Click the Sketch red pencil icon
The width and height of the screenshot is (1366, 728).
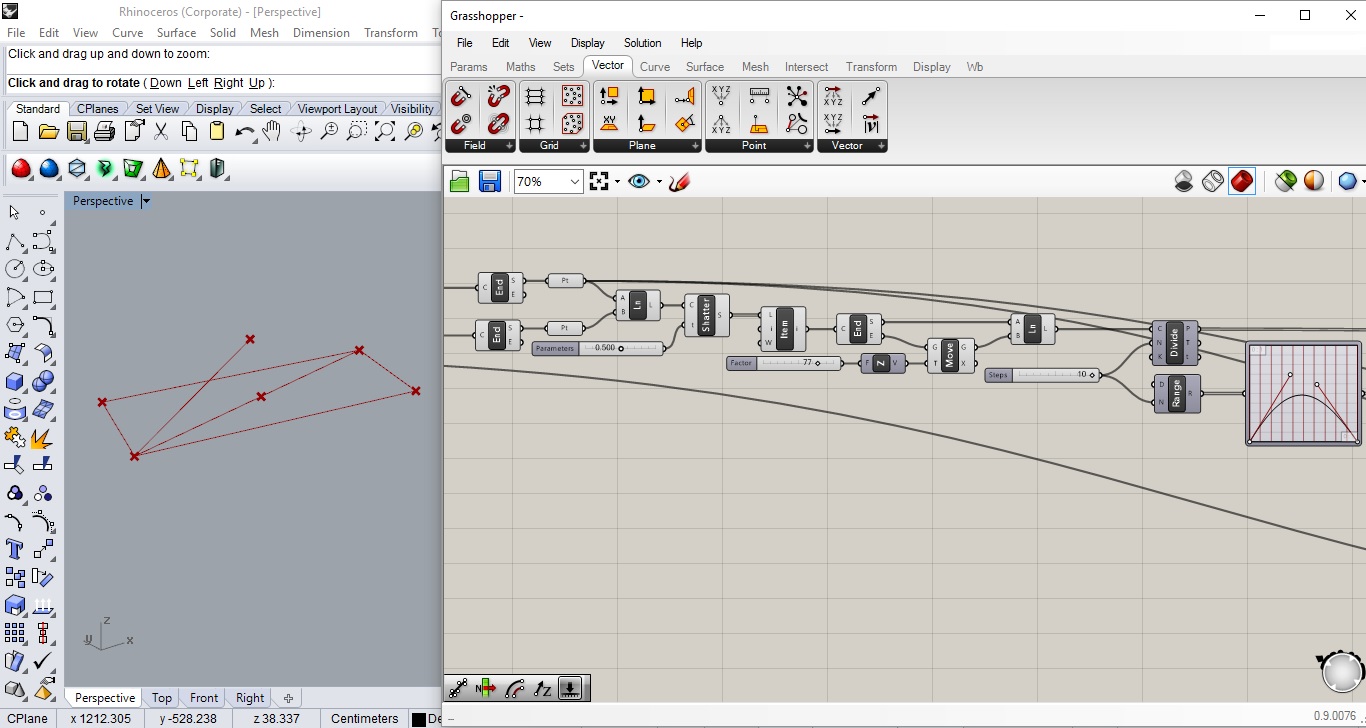[x=680, y=181]
